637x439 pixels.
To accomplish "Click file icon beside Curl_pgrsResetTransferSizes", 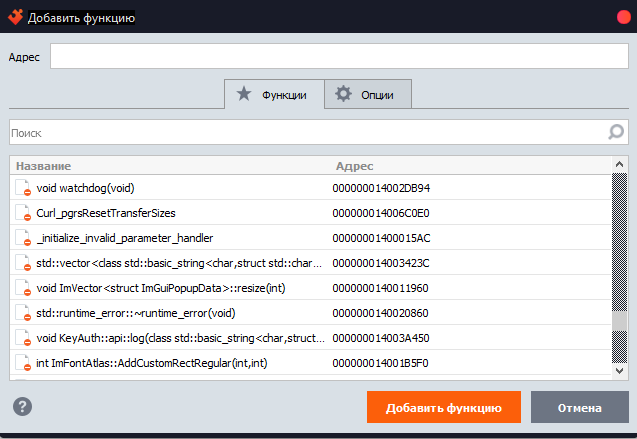I will (24, 213).
